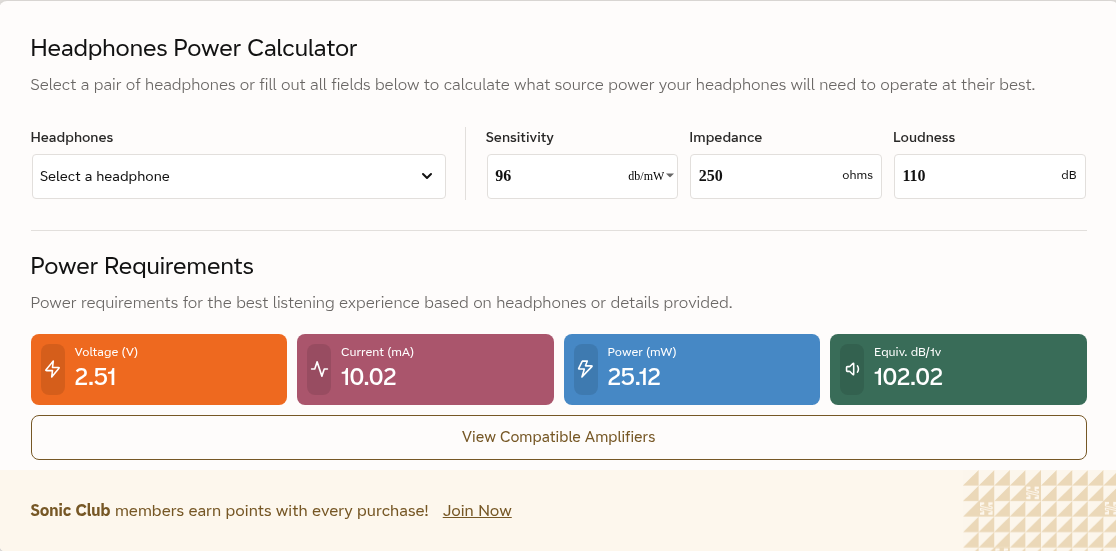The height and width of the screenshot is (551, 1116).
Task: Follow the Join Now link
Action: (x=477, y=510)
